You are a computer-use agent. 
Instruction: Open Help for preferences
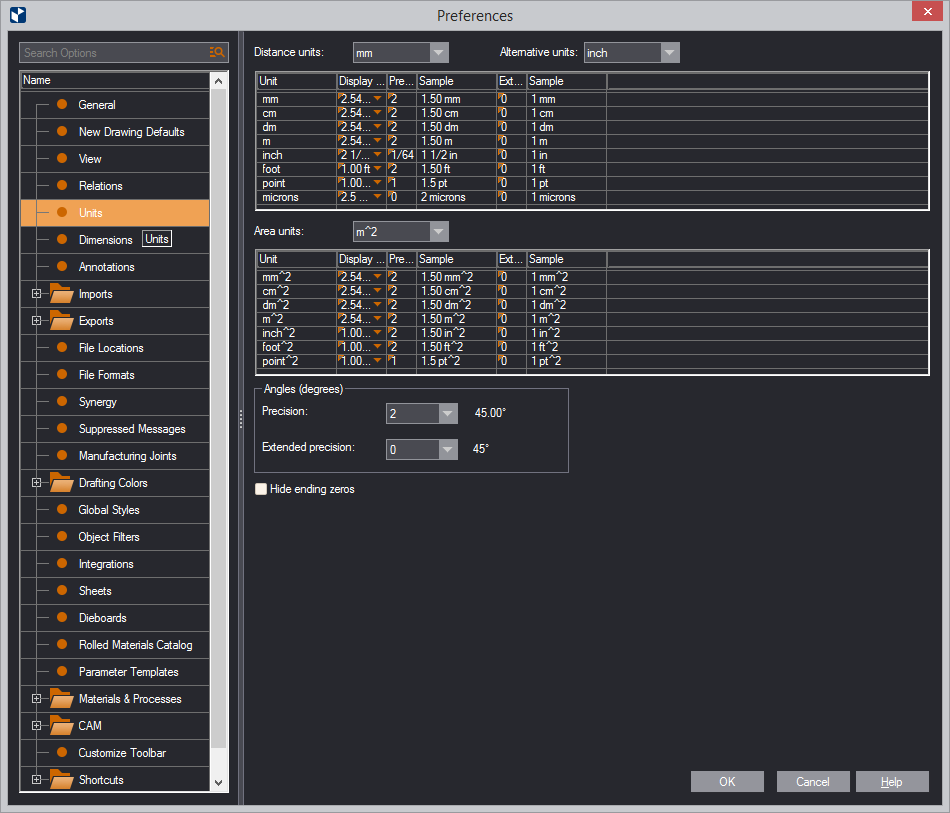[x=892, y=781]
